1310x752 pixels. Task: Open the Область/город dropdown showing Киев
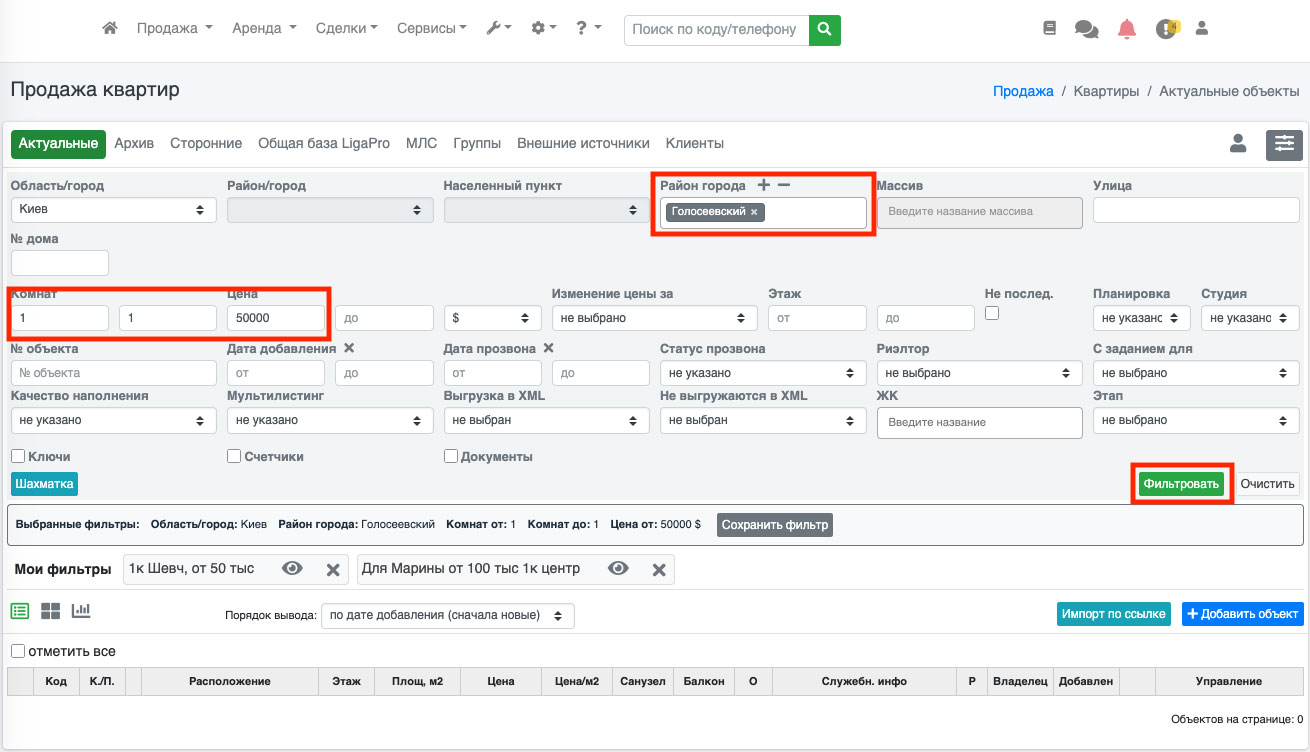(113, 210)
